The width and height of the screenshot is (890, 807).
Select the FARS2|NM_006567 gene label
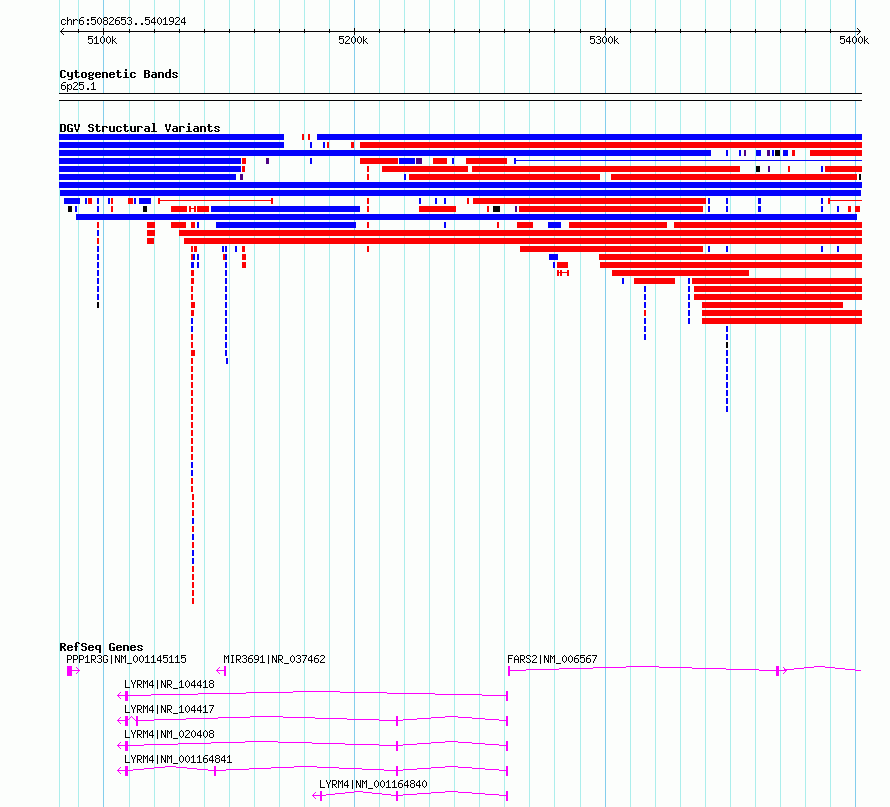click(x=552, y=659)
